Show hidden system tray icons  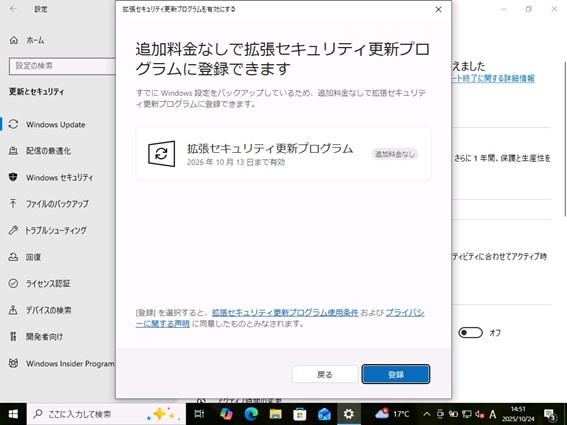426,414
